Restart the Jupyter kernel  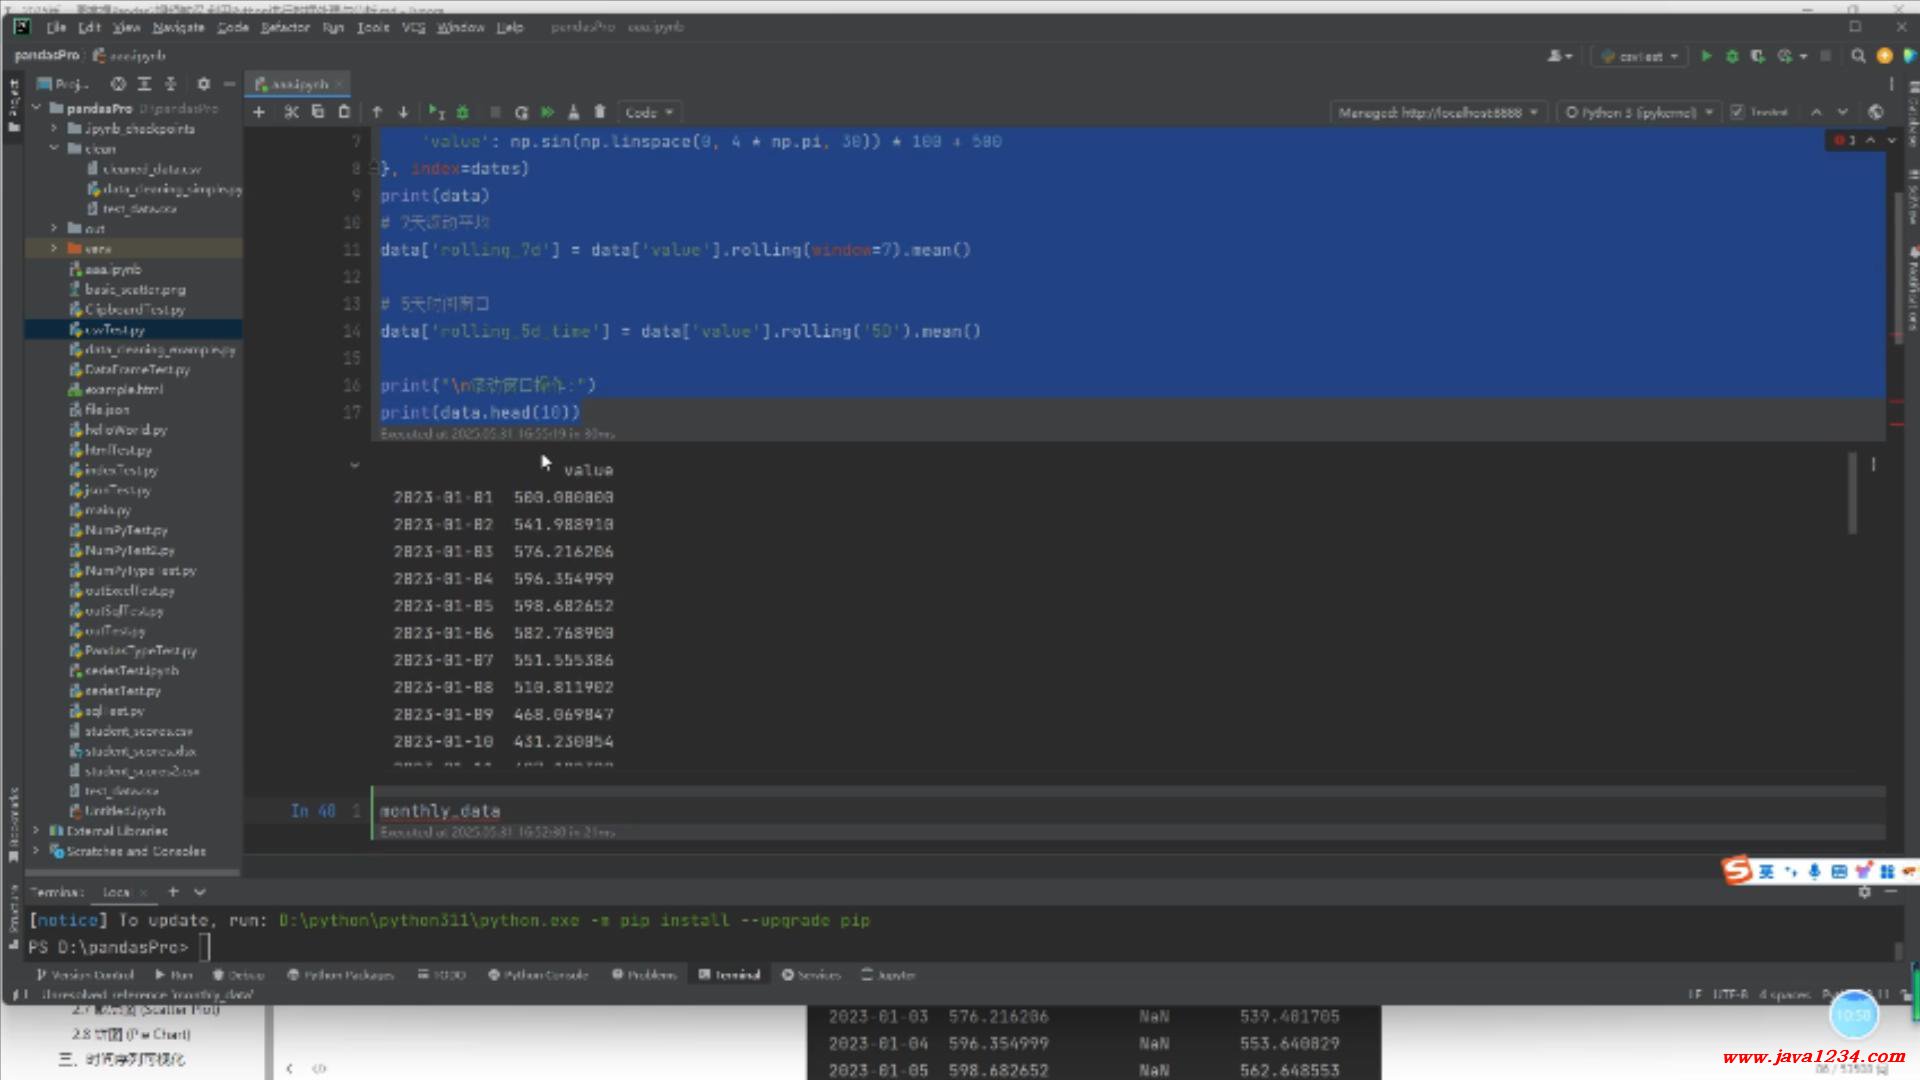[521, 112]
